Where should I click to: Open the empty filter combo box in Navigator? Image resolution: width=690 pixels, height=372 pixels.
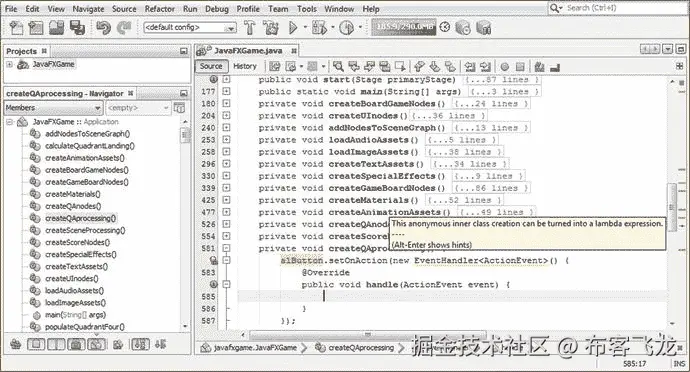tap(138, 107)
